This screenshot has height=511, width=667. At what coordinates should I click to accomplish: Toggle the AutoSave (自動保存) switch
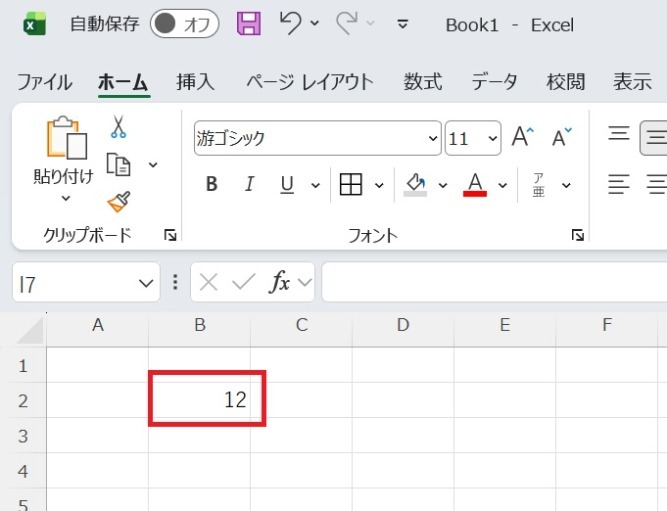[184, 24]
